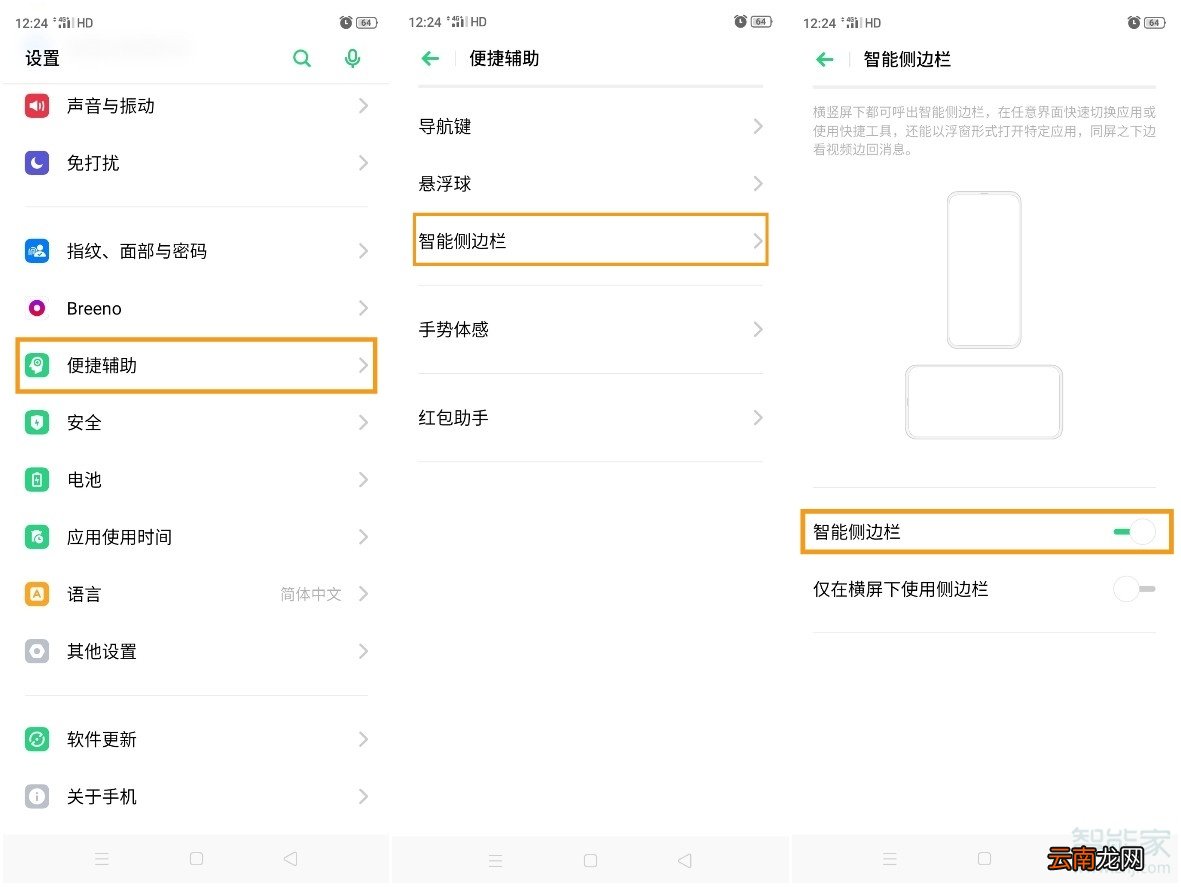This screenshot has width=1181, height=887.
Task: Open 关于手机 page
Action: tap(196, 797)
